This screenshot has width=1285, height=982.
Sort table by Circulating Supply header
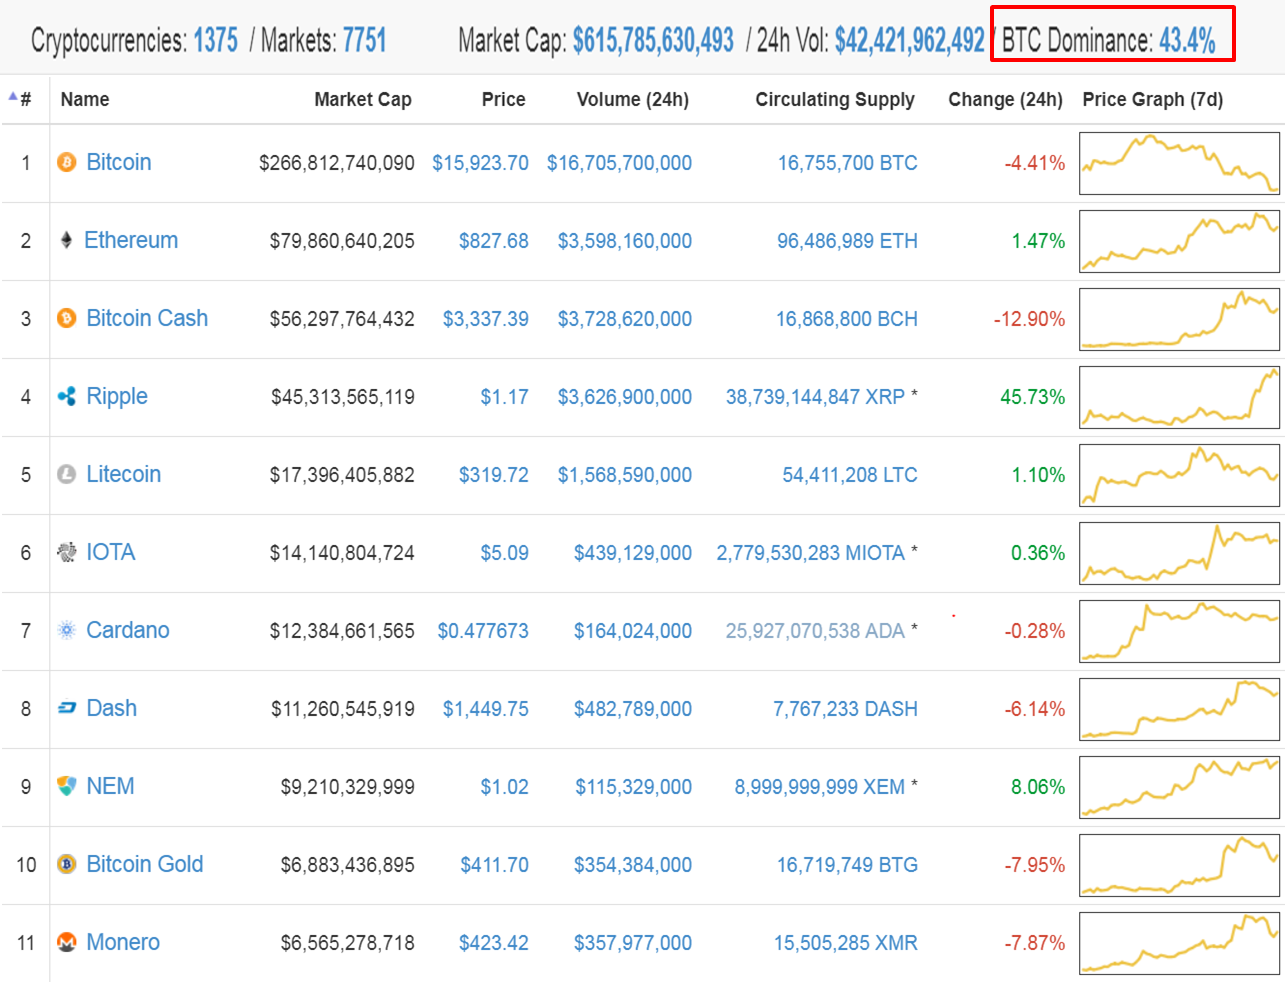tap(835, 99)
